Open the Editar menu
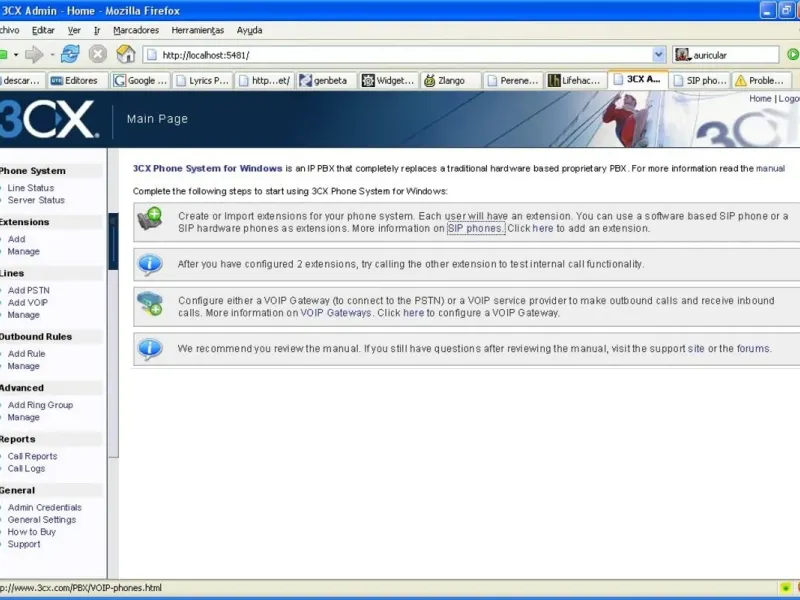This screenshot has height=600, width=800. 43,30
